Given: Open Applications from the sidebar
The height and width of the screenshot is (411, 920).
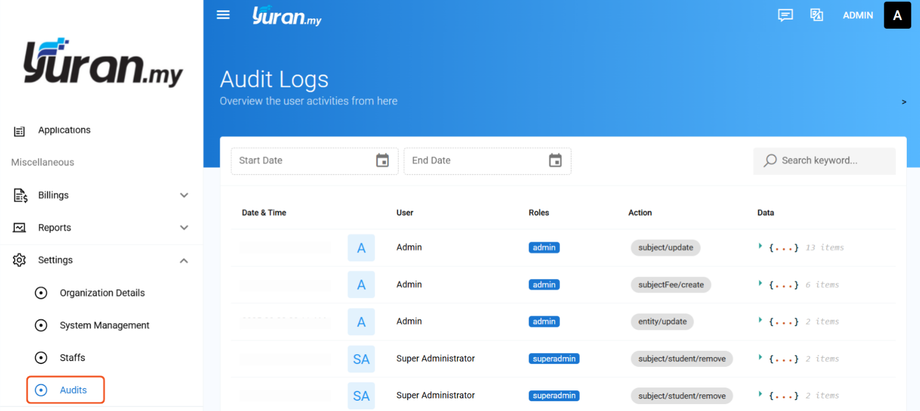Looking at the screenshot, I should click(x=64, y=130).
